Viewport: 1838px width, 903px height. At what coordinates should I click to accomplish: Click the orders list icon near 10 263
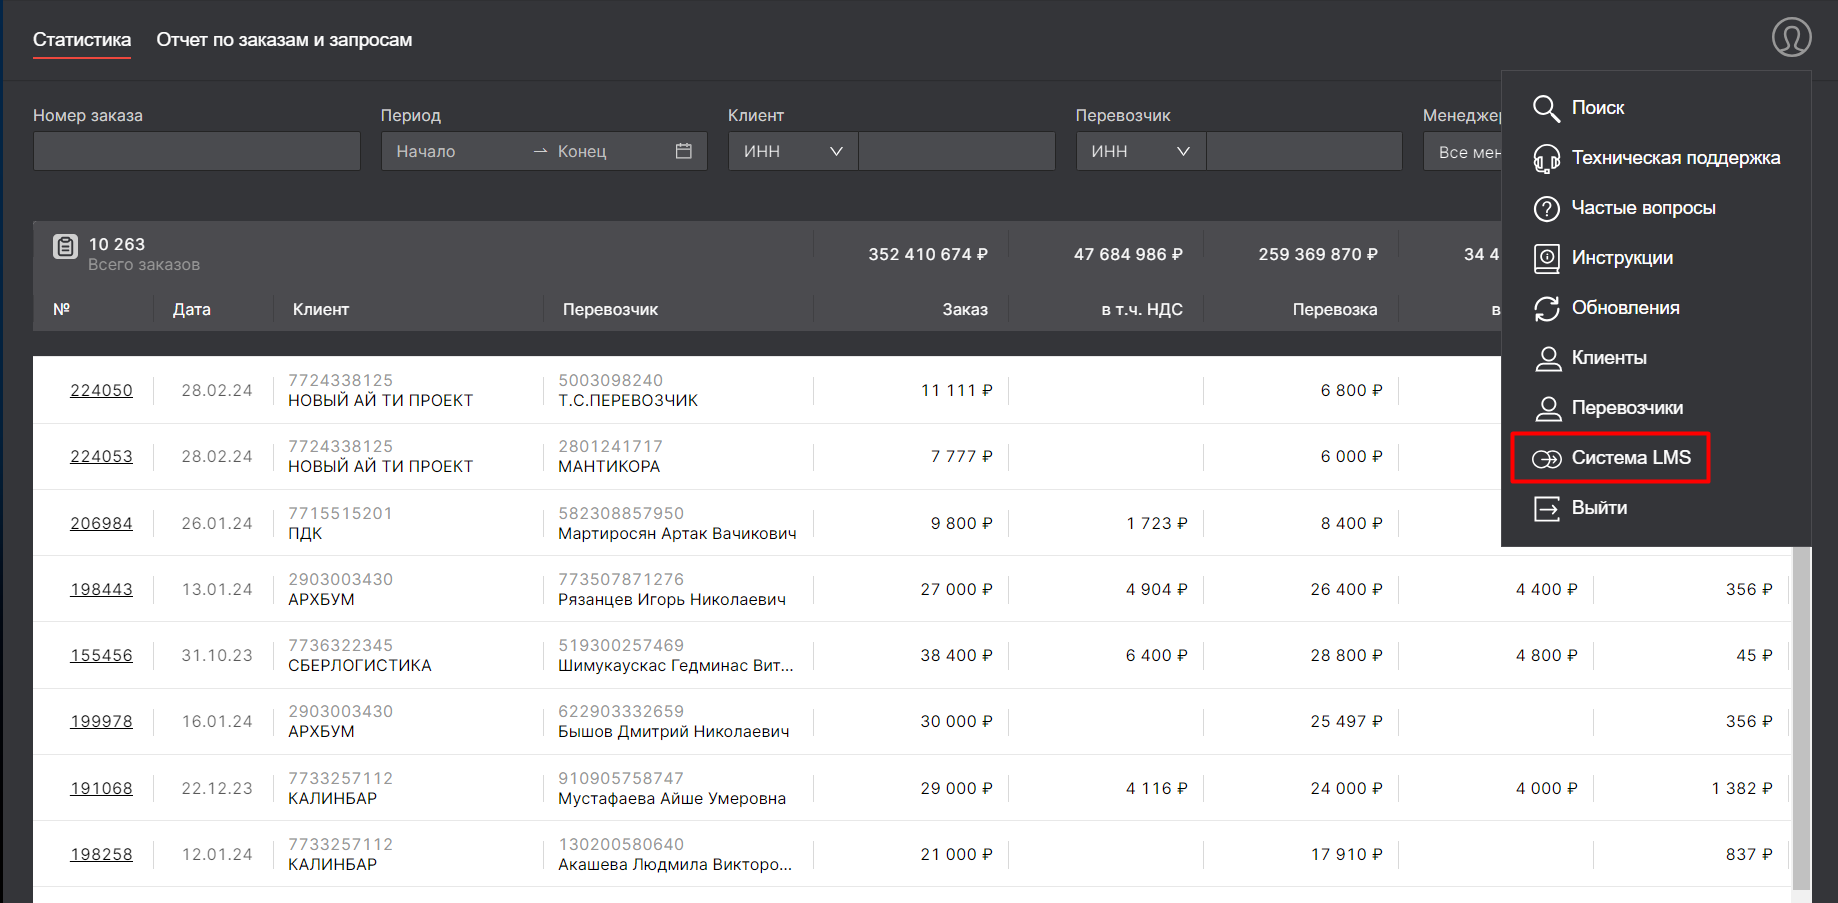click(65, 246)
